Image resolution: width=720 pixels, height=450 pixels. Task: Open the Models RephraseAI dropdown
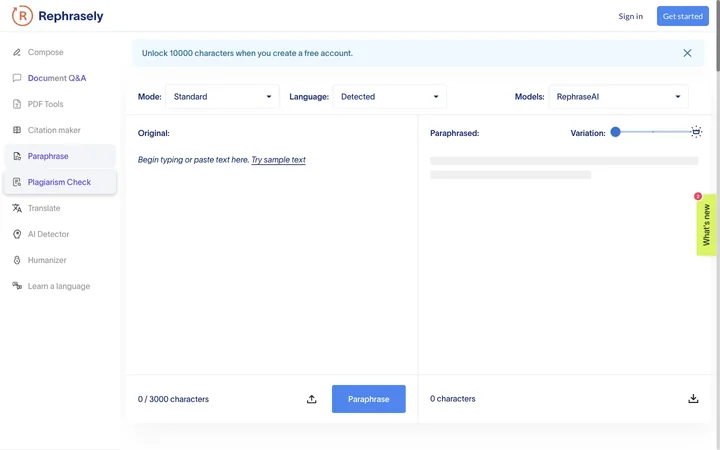coord(619,97)
